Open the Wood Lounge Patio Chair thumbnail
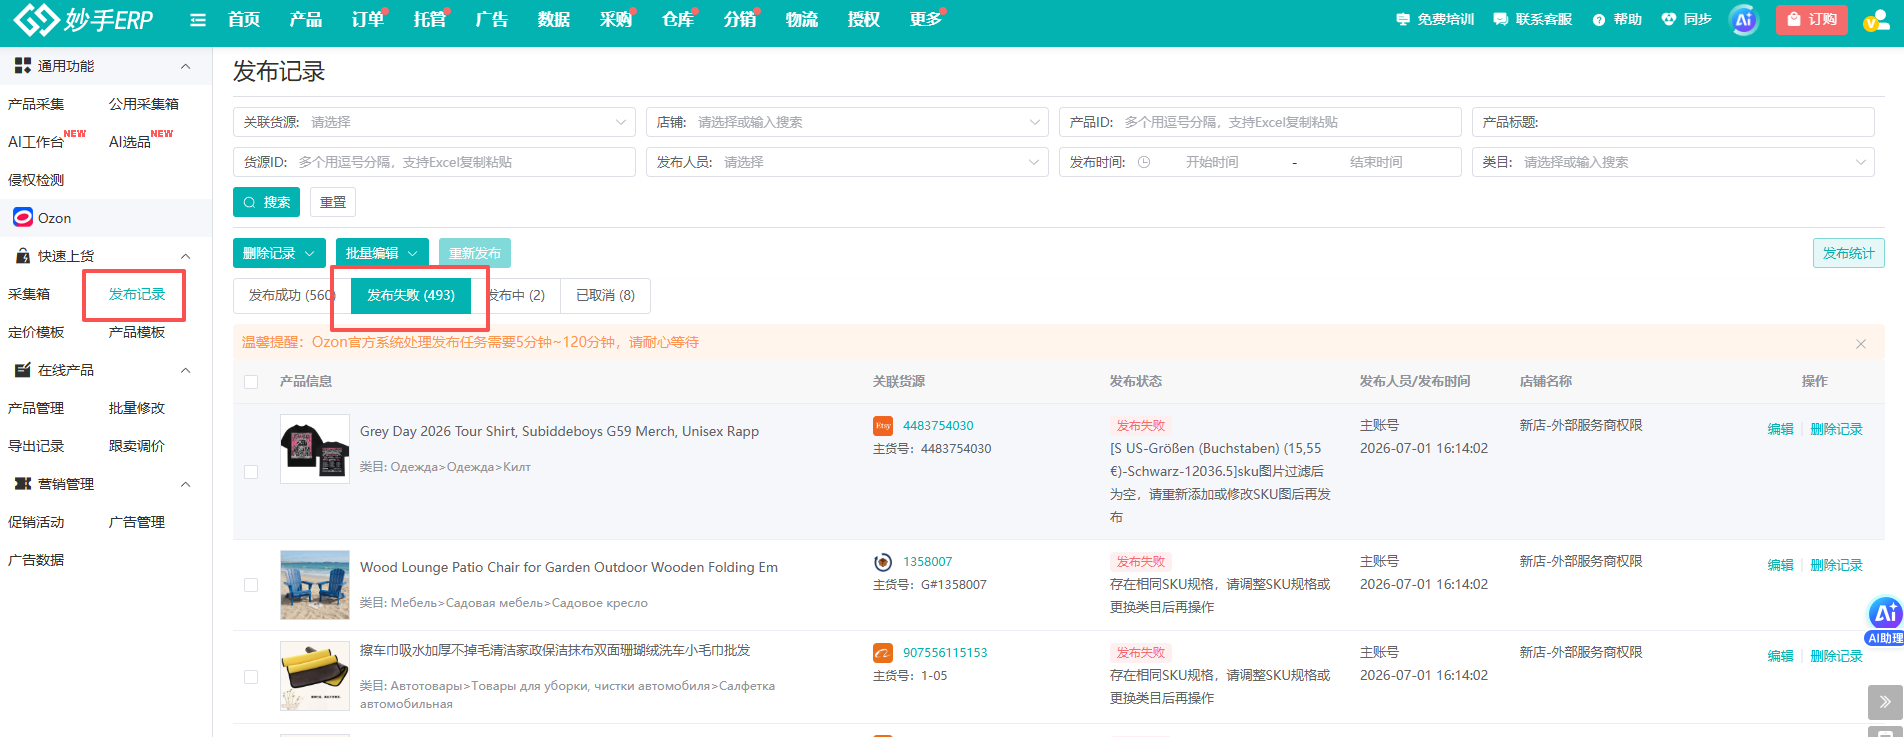The image size is (1904, 737). [315, 585]
